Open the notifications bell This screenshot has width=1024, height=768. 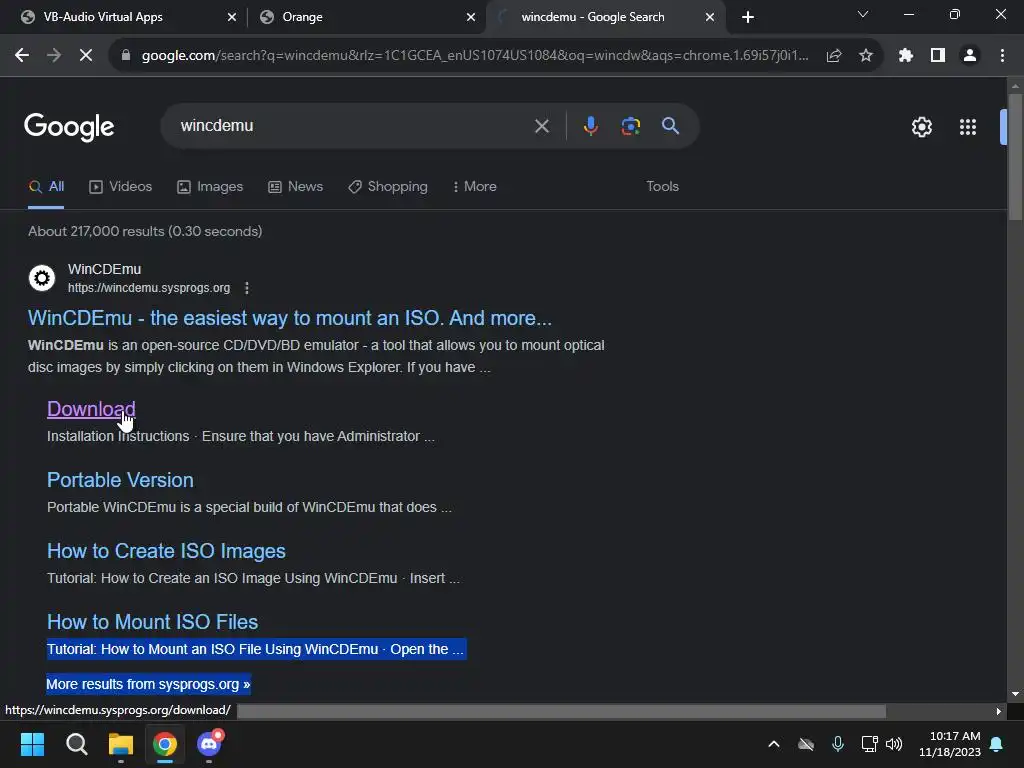997,744
